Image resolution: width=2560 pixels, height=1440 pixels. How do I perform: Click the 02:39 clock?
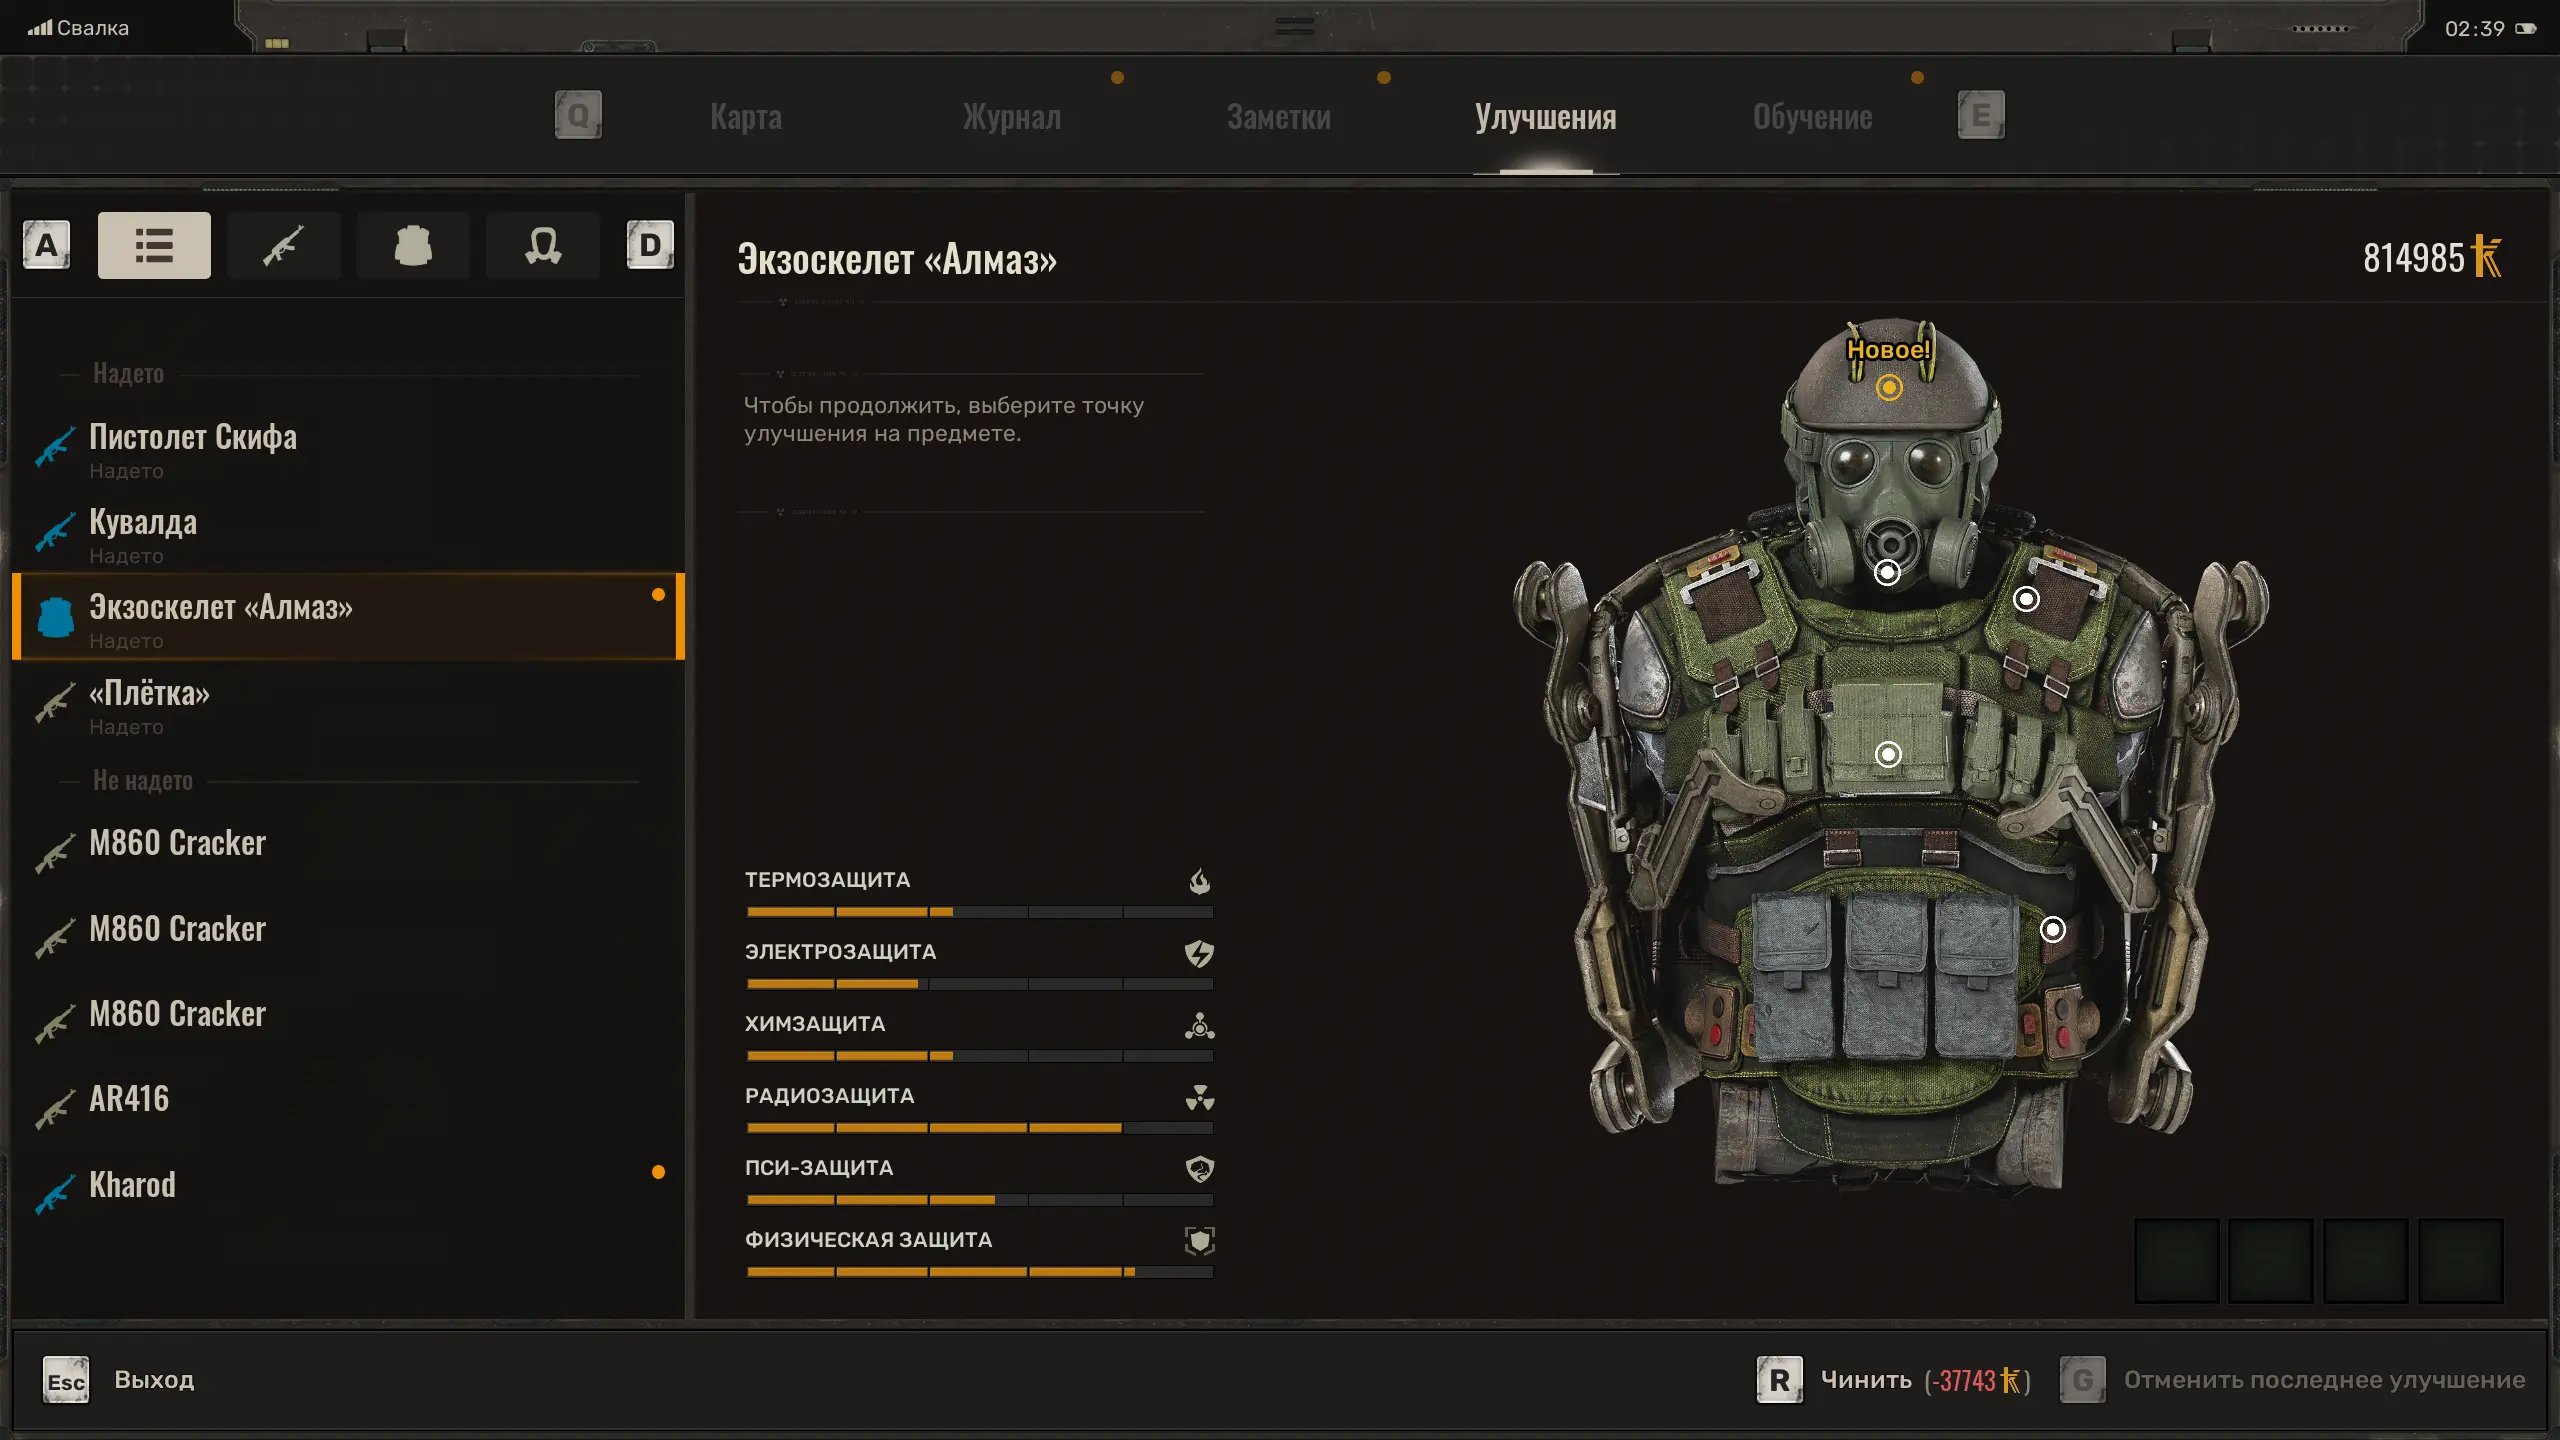2475,29
